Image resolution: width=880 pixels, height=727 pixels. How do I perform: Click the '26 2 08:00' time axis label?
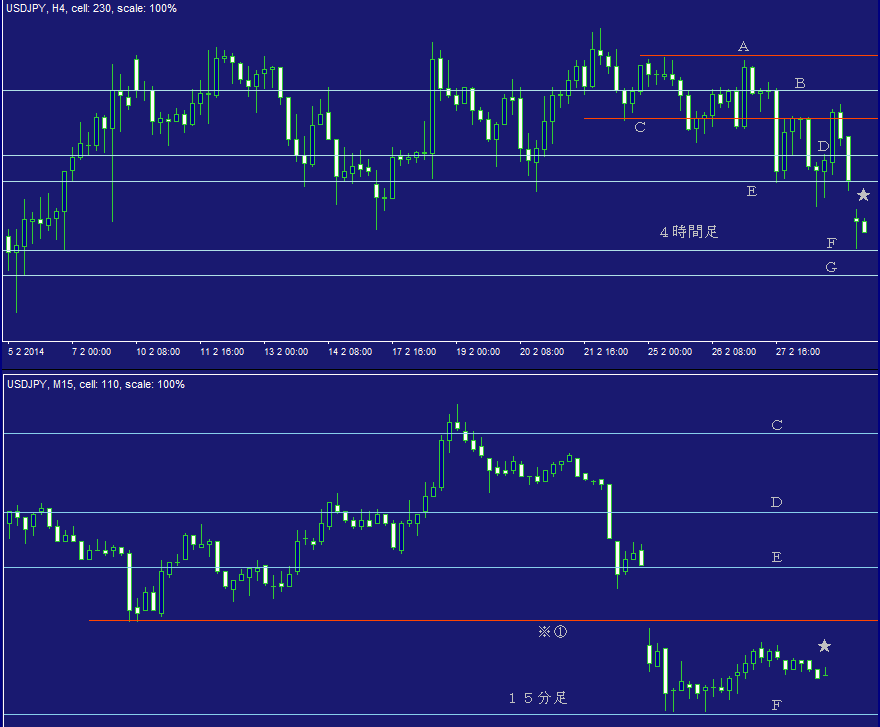[x=734, y=351]
